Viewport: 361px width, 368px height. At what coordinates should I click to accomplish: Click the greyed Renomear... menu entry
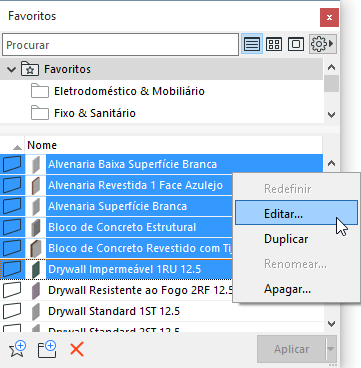click(x=295, y=264)
